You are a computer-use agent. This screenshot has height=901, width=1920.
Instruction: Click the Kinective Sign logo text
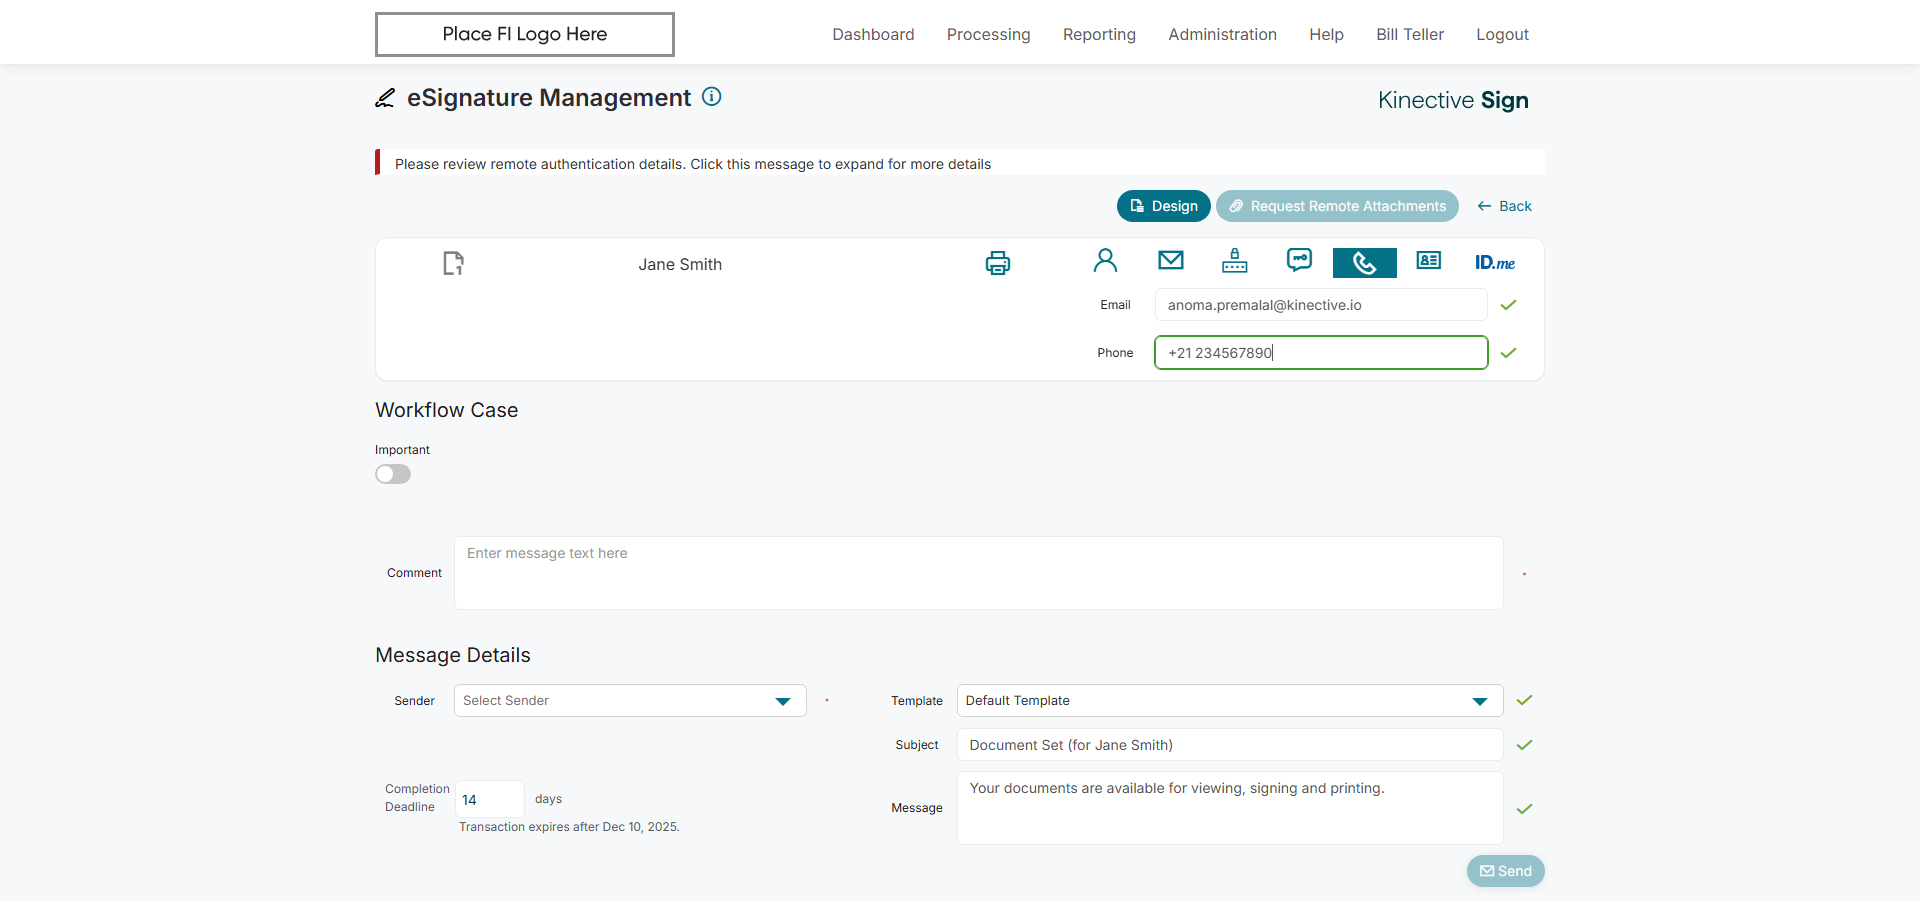[x=1453, y=100]
